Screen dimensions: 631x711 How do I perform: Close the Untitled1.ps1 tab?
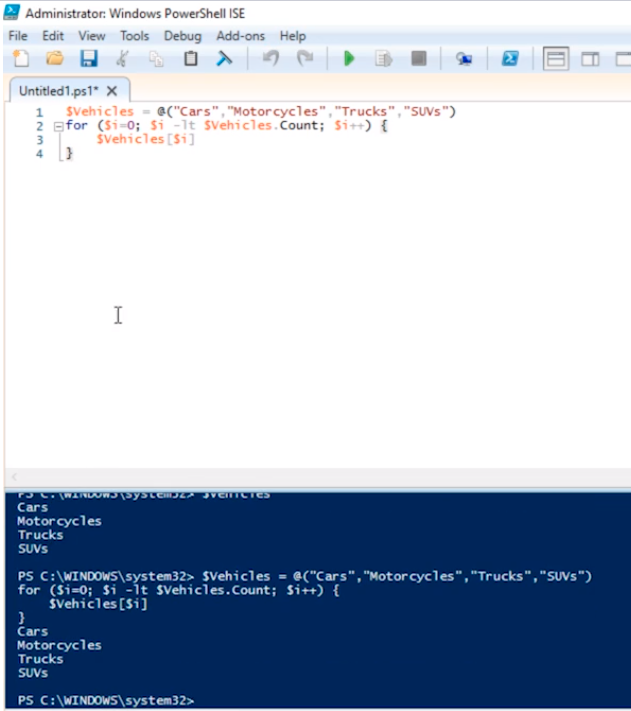112,90
